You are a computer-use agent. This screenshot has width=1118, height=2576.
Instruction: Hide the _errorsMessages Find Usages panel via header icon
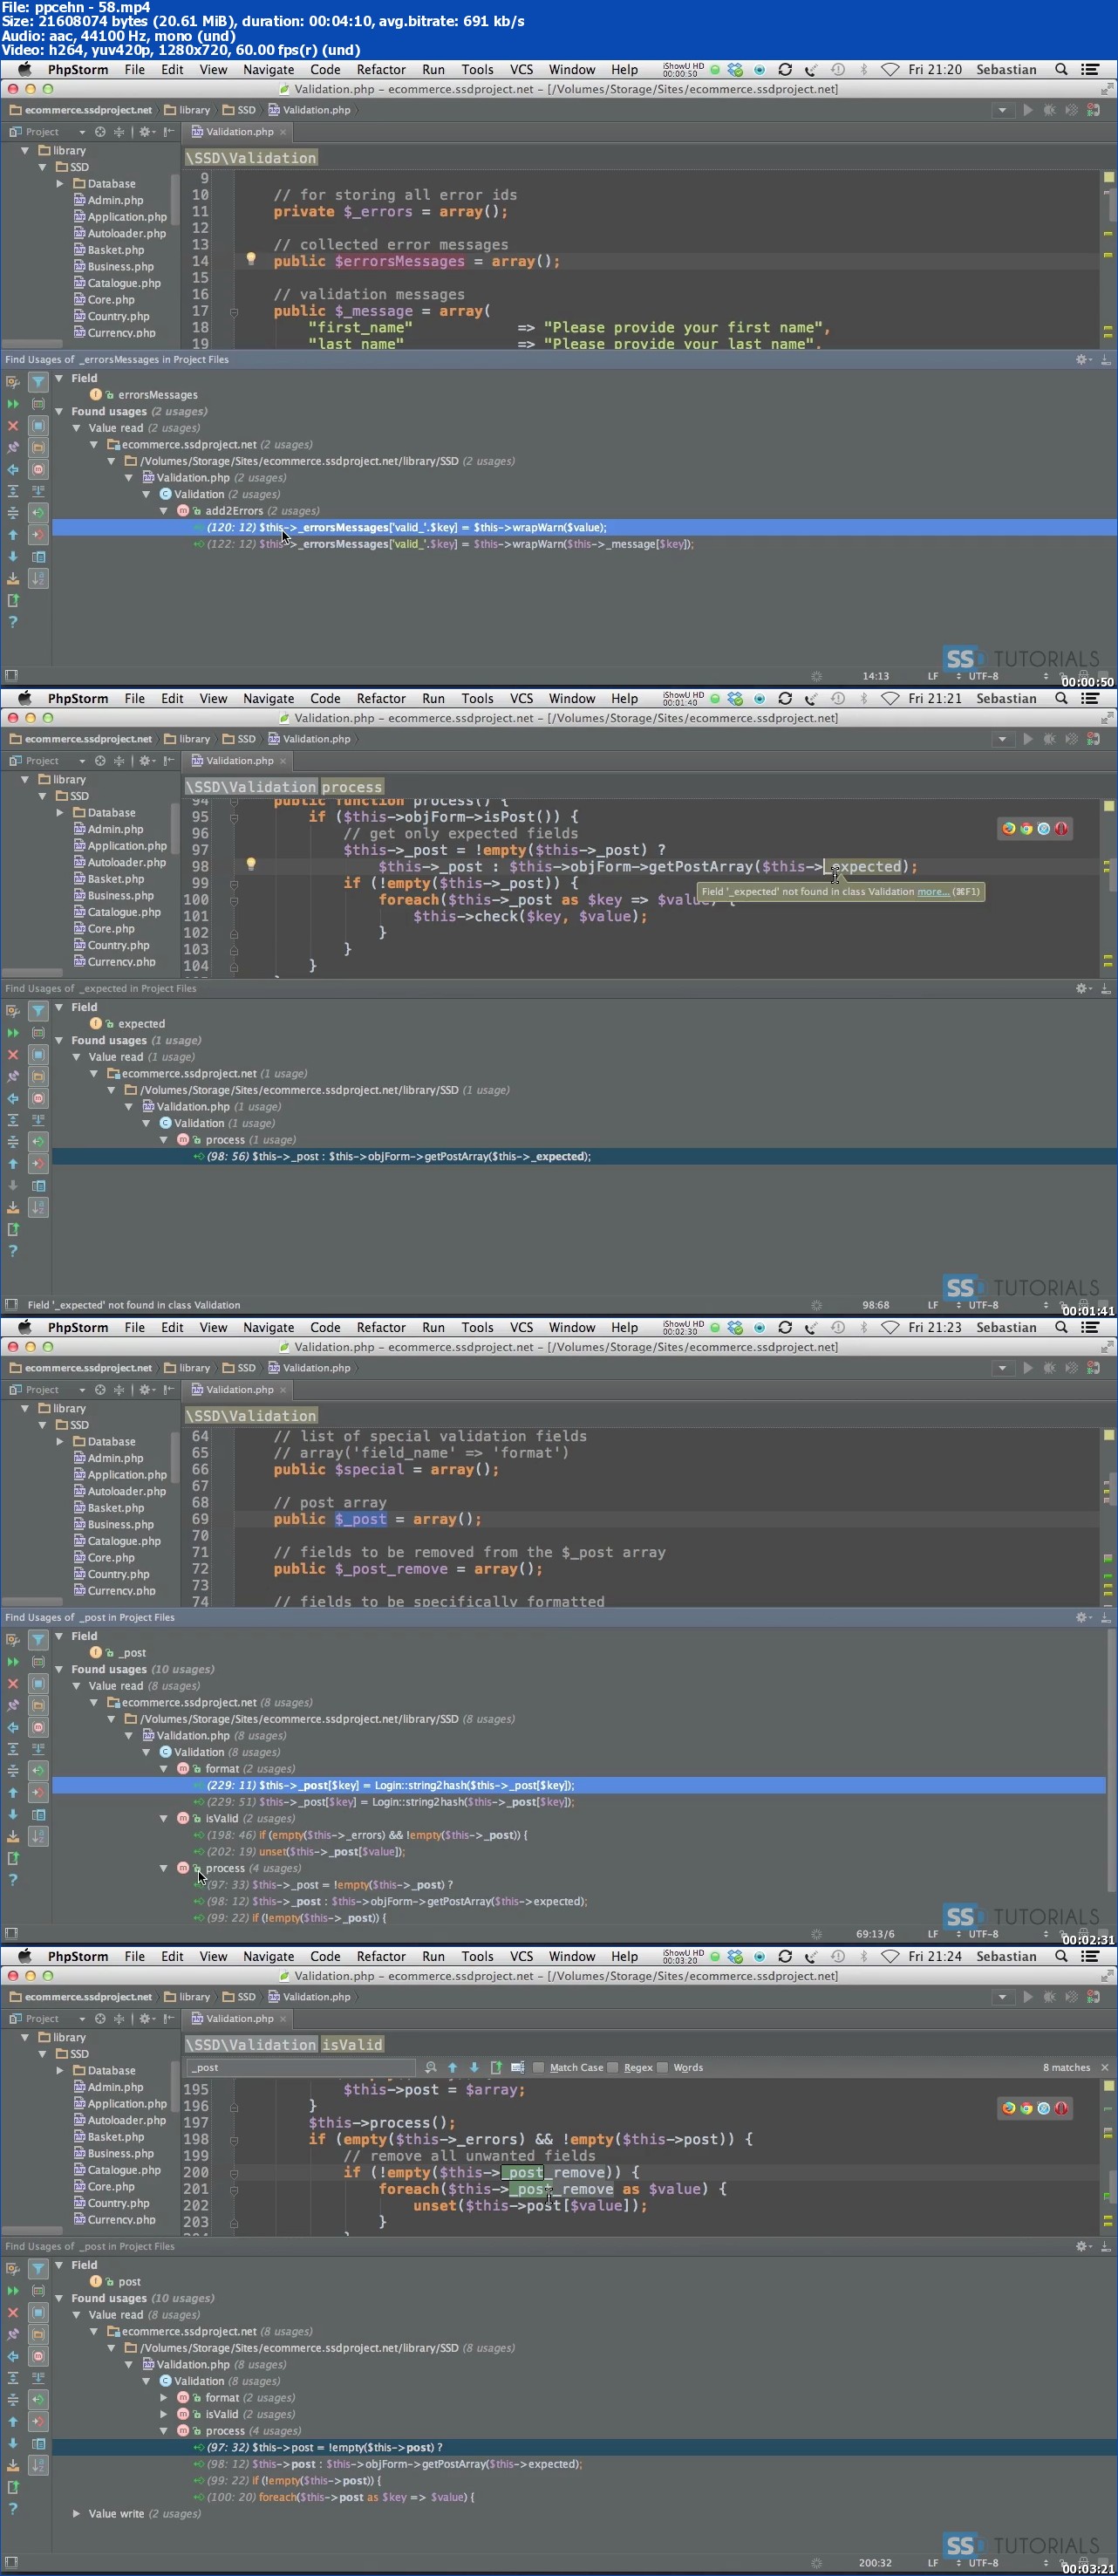tap(1105, 359)
